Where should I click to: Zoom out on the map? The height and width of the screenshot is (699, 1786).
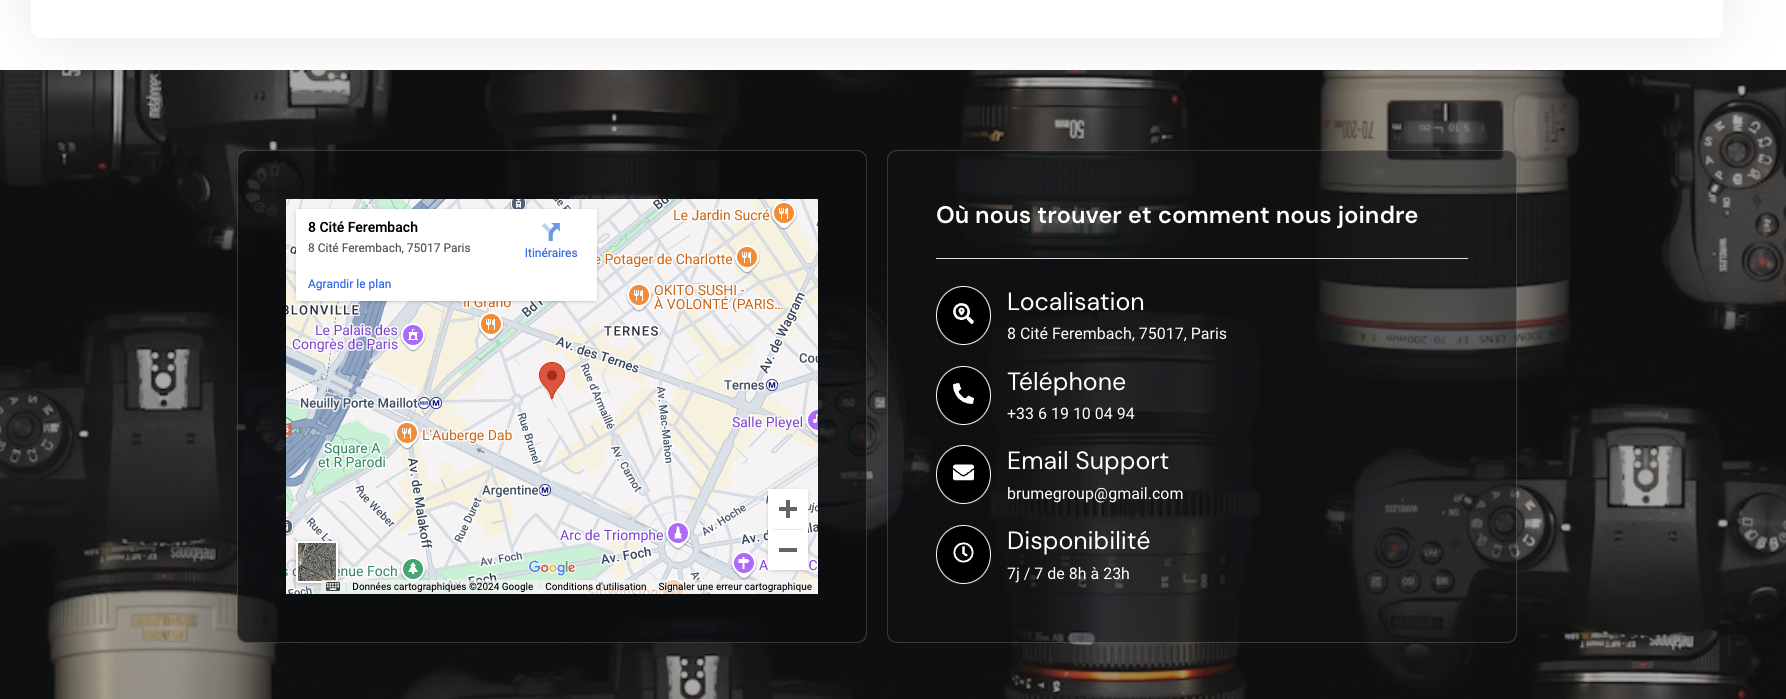pyautogui.click(x=787, y=550)
